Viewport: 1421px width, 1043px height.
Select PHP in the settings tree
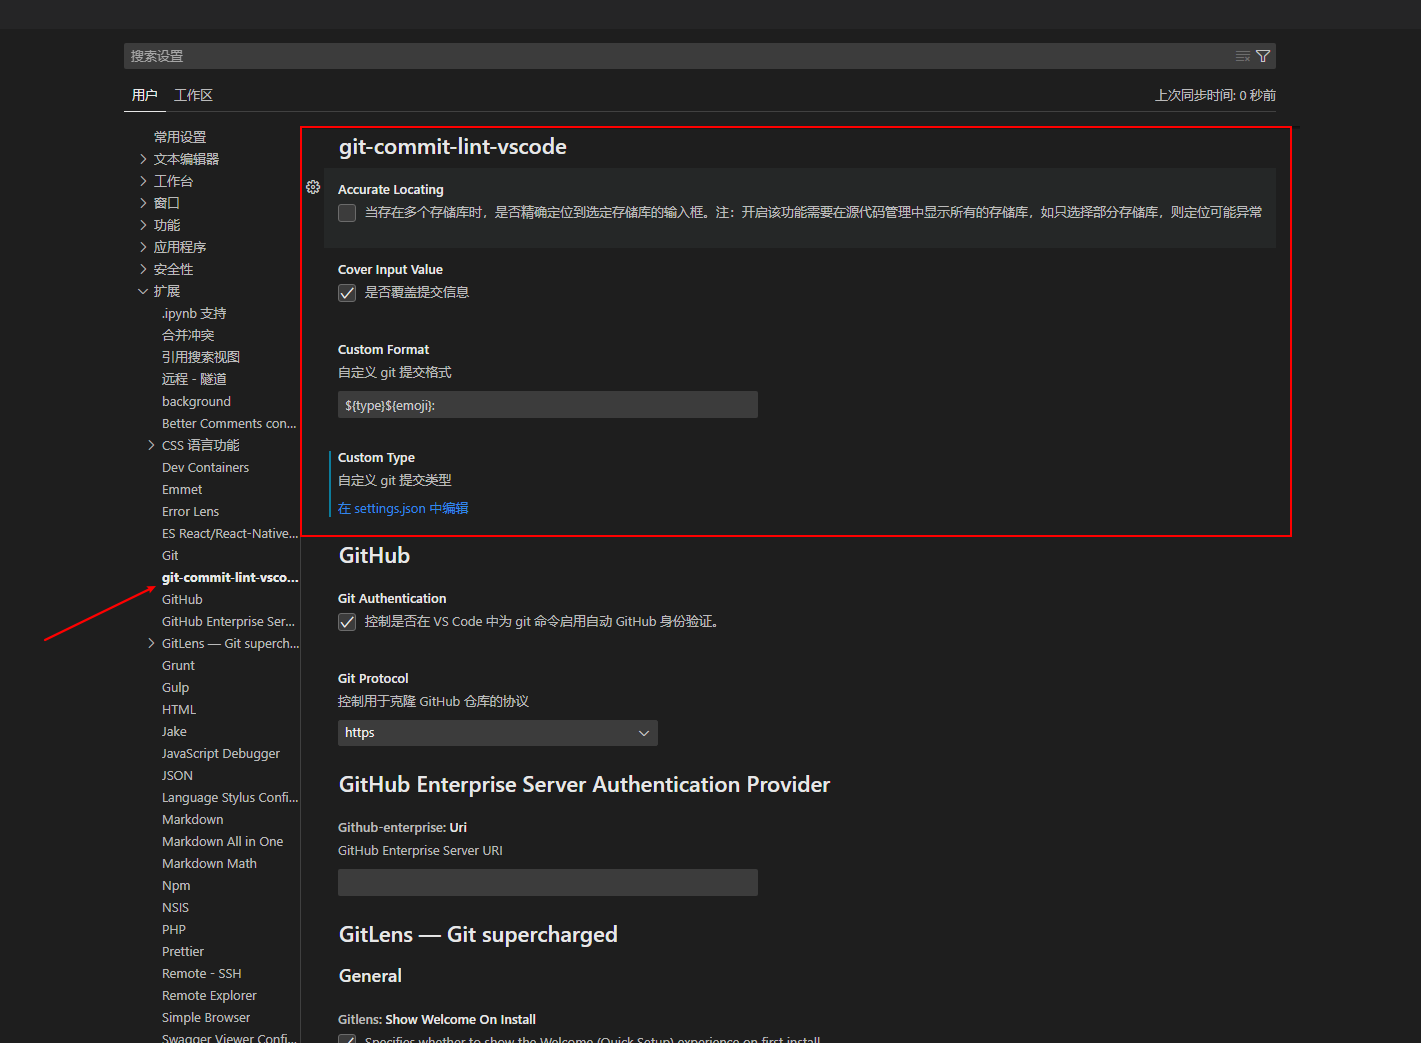174,929
